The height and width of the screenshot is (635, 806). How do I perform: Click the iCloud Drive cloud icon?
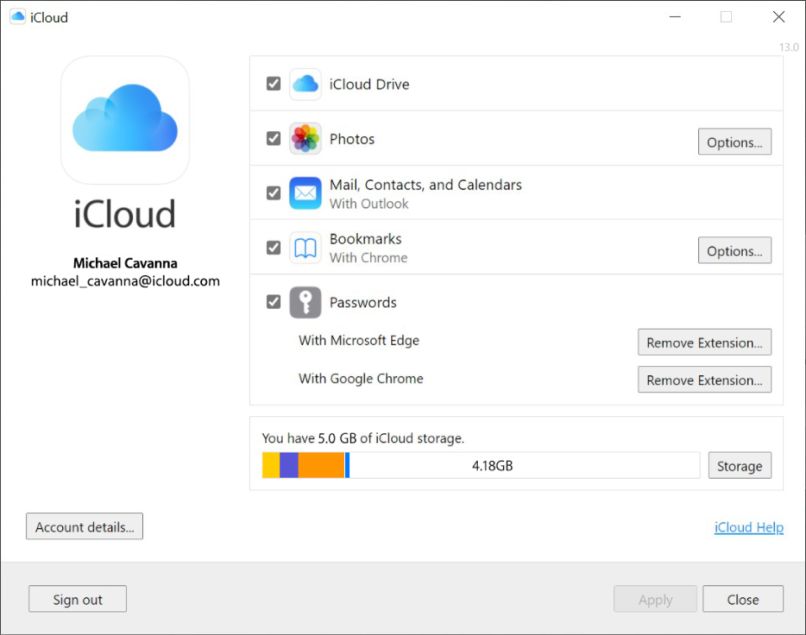304,84
